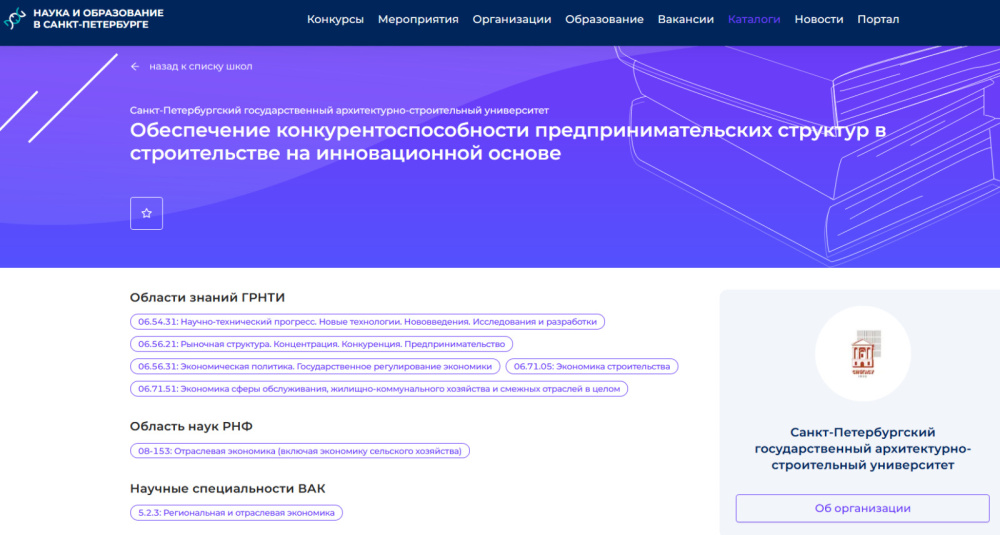Go to Портал page
This screenshot has height=535, width=1000.
[x=878, y=19]
